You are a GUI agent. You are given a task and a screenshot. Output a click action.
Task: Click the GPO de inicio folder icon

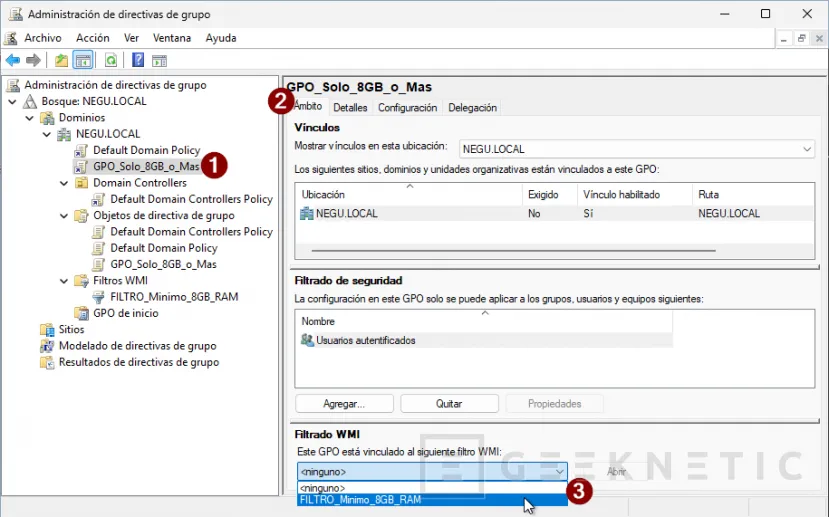pyautogui.click(x=81, y=313)
